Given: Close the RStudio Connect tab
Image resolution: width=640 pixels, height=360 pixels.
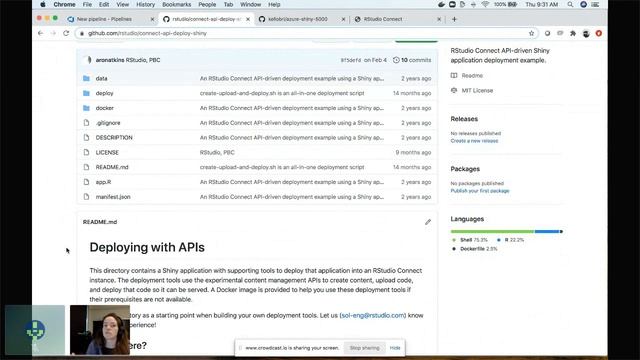Looking at the screenshot, I should pos(439,19).
